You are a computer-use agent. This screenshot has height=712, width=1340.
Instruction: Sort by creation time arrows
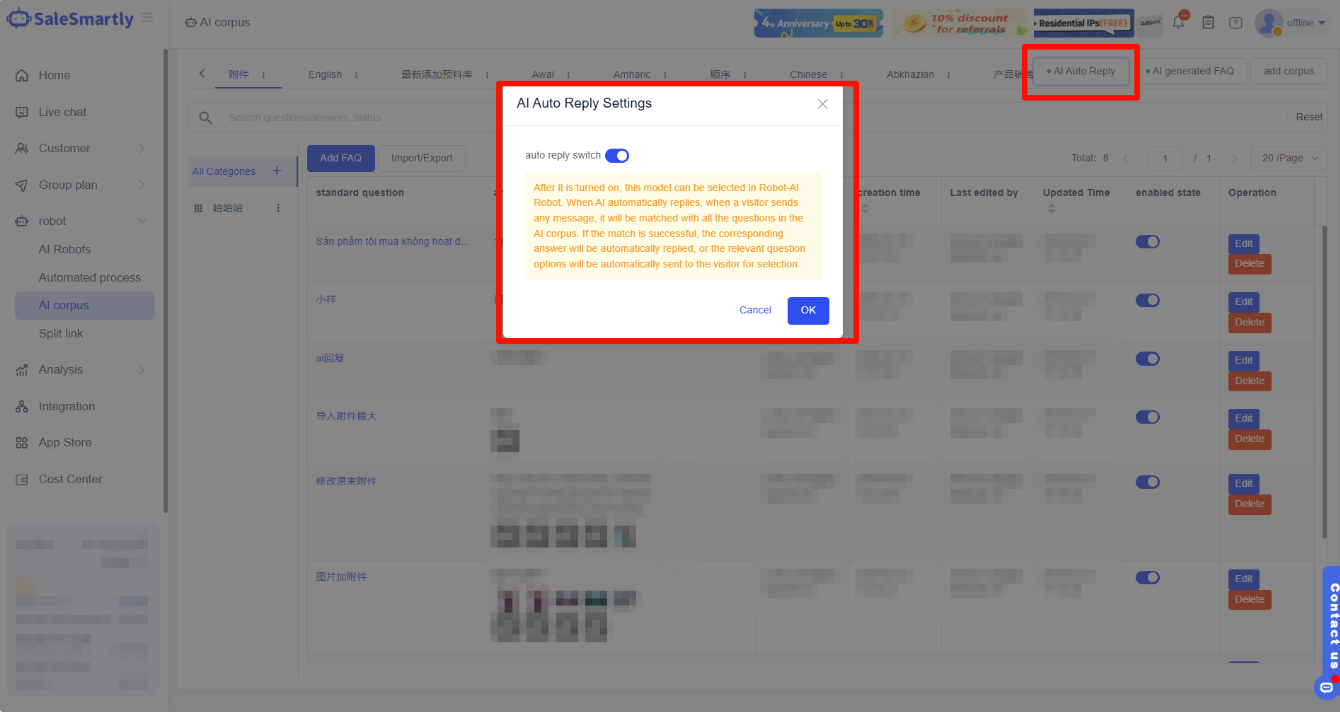(x=864, y=208)
